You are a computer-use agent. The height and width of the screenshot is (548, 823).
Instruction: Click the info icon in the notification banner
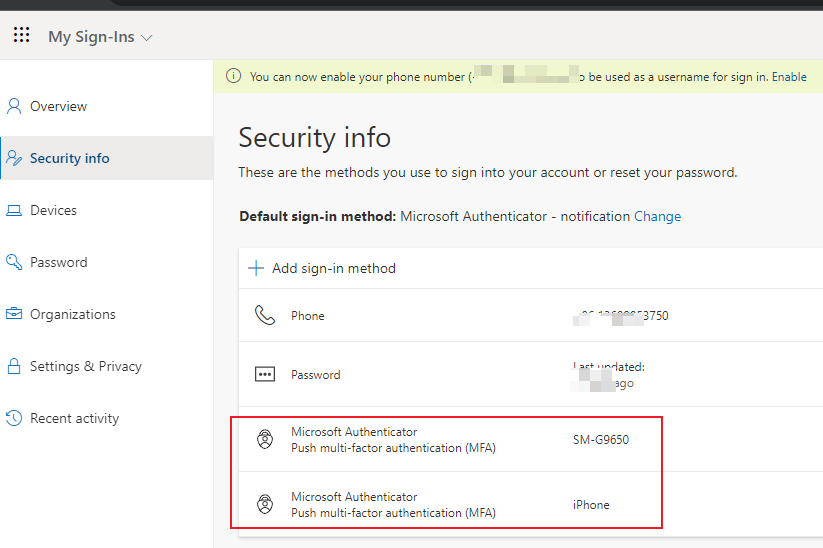(234, 76)
